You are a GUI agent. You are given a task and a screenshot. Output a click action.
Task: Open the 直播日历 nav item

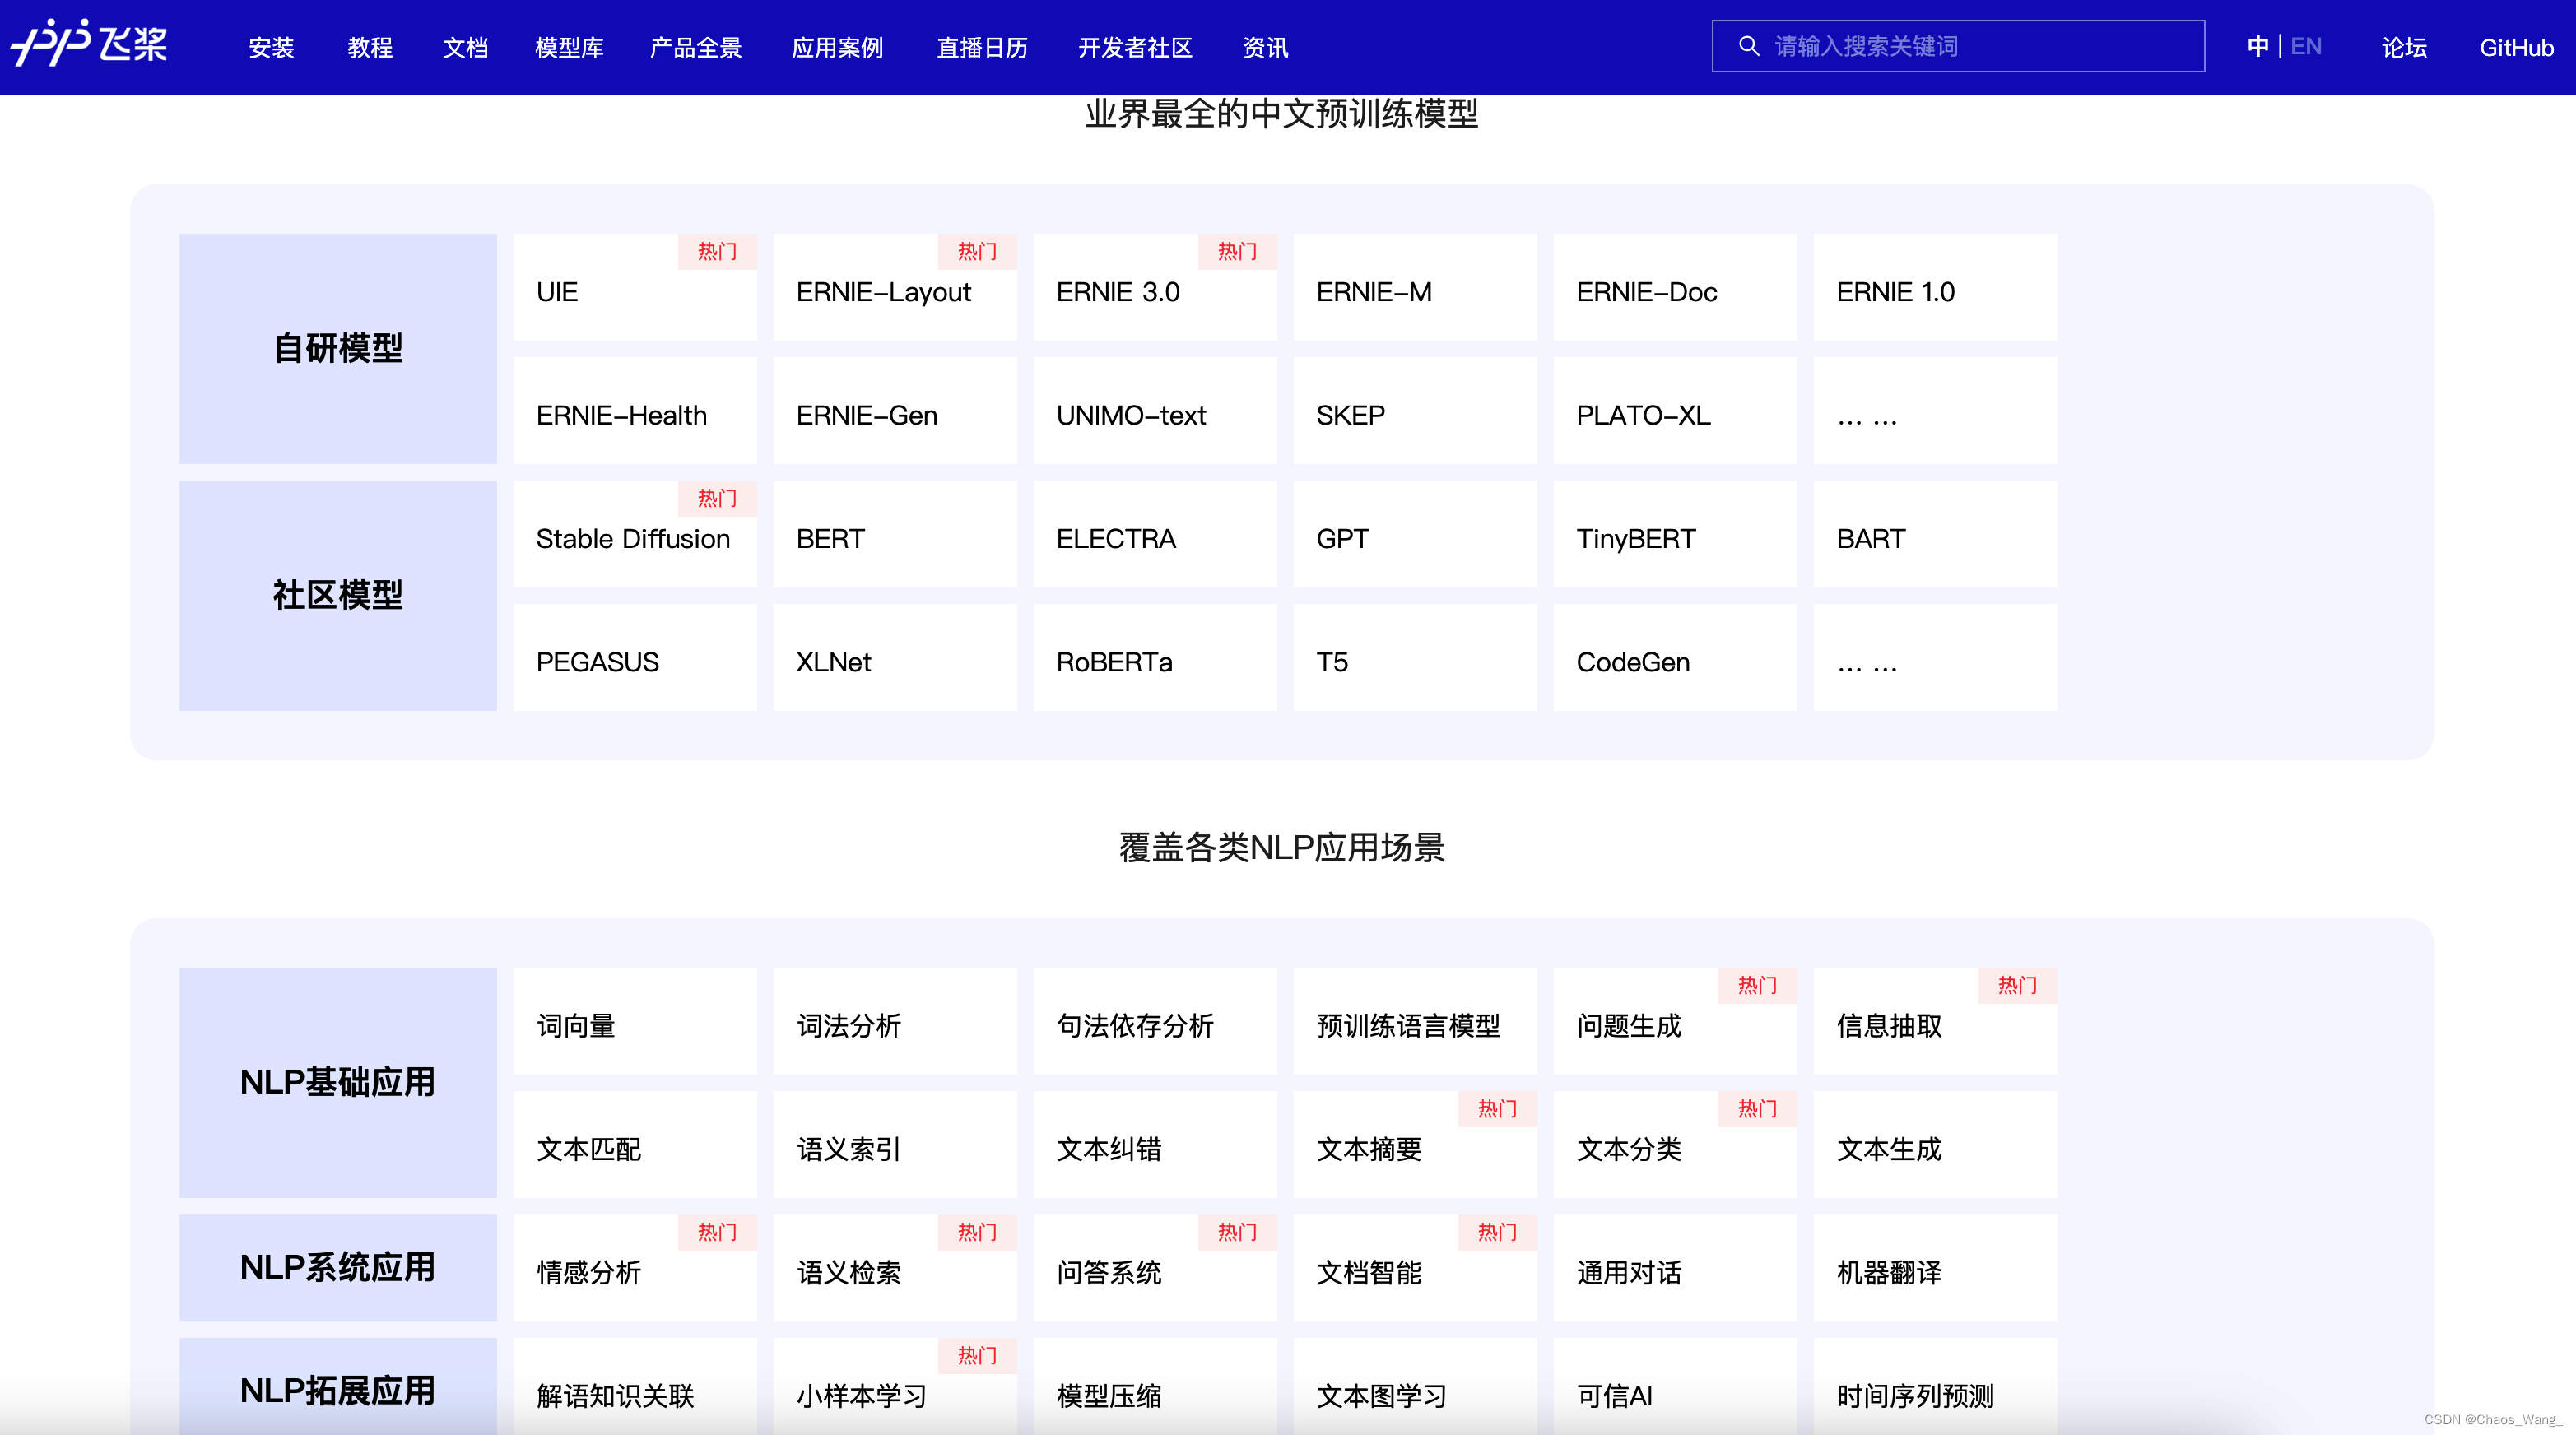982,48
